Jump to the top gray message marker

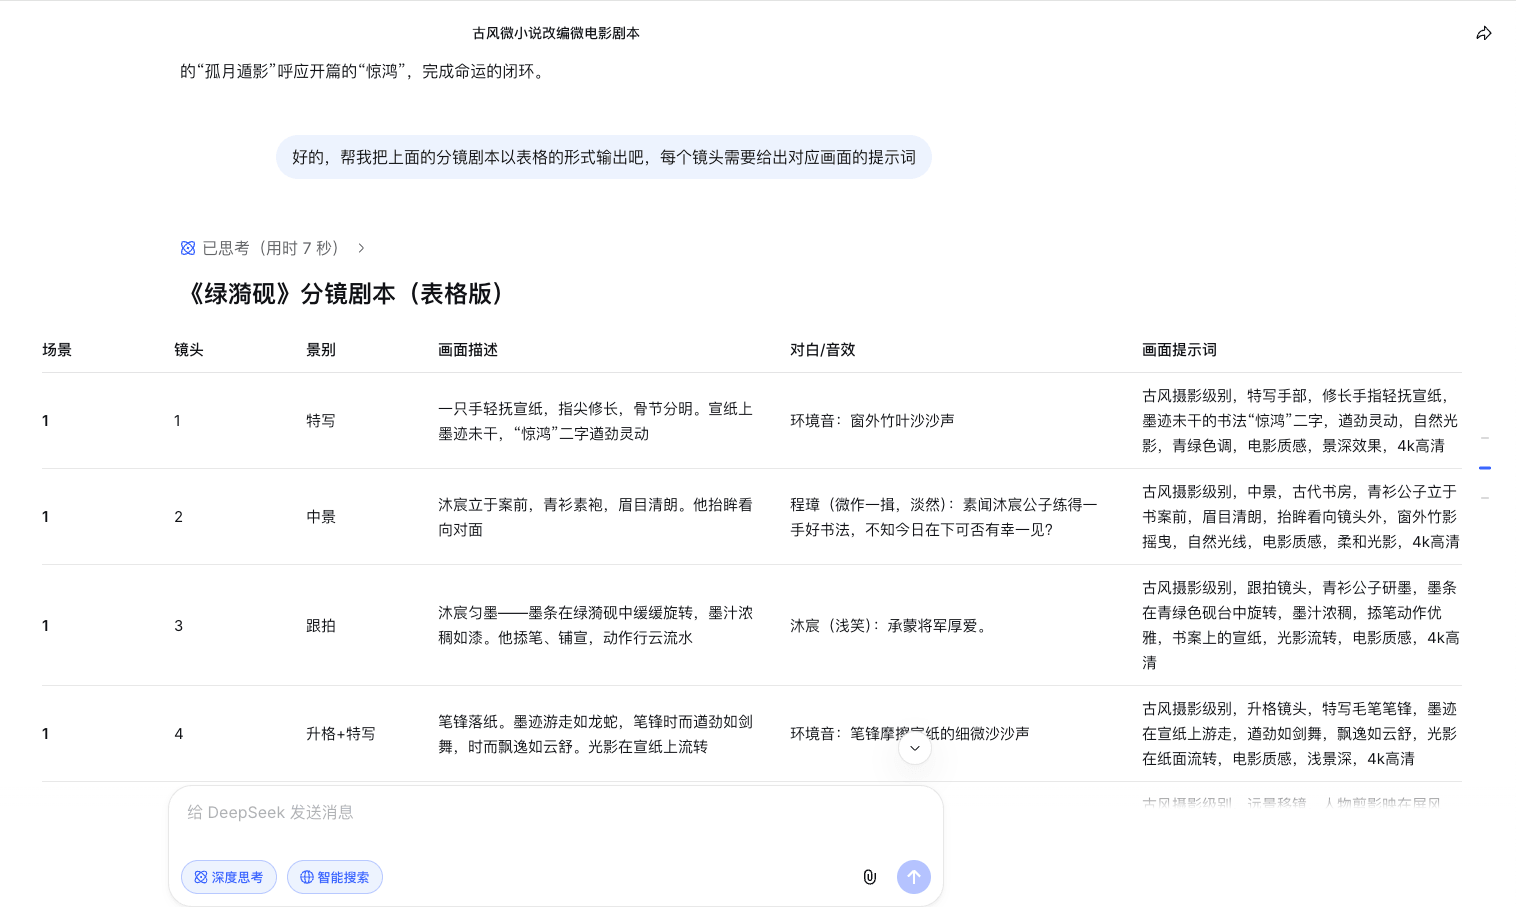tap(1485, 438)
